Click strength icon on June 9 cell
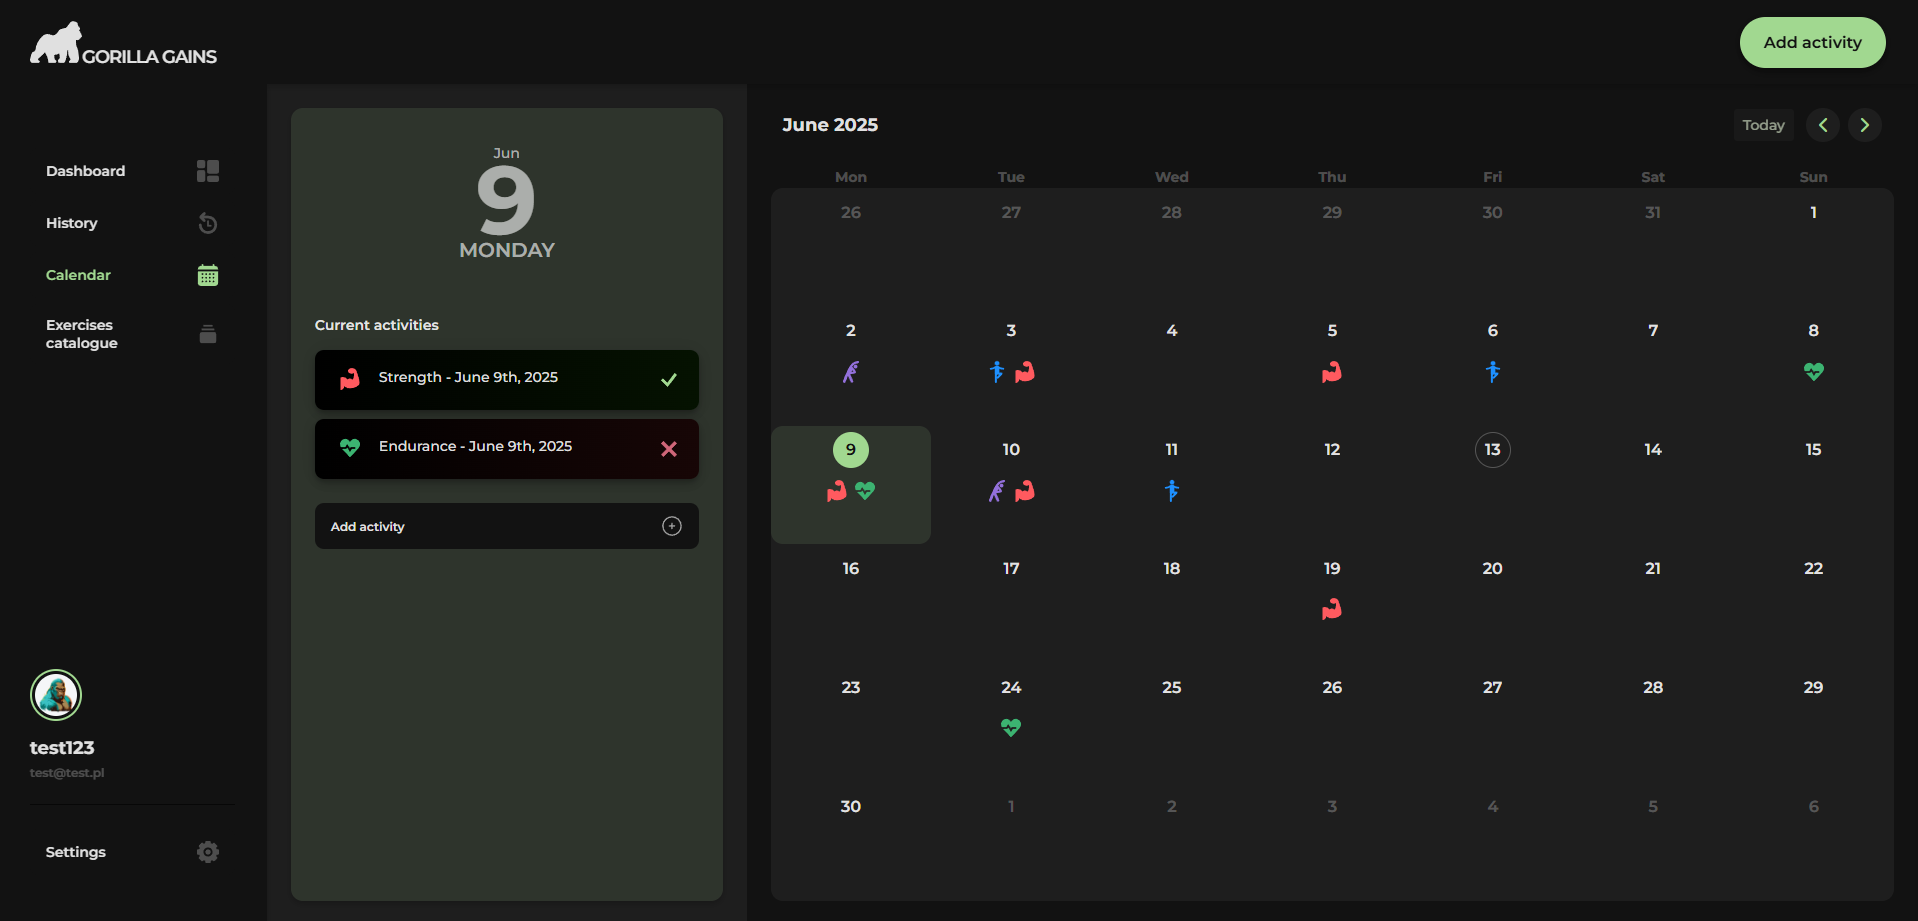 tap(837, 491)
